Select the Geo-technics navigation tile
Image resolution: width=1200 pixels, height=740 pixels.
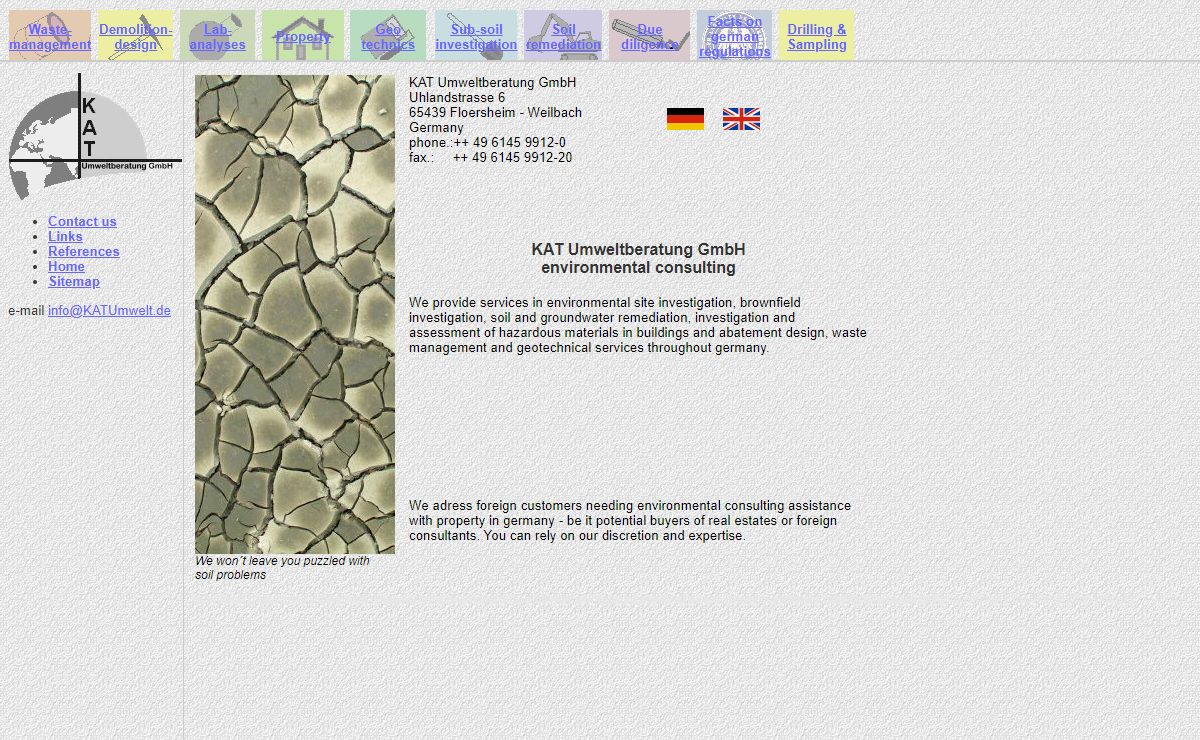pyautogui.click(x=388, y=36)
